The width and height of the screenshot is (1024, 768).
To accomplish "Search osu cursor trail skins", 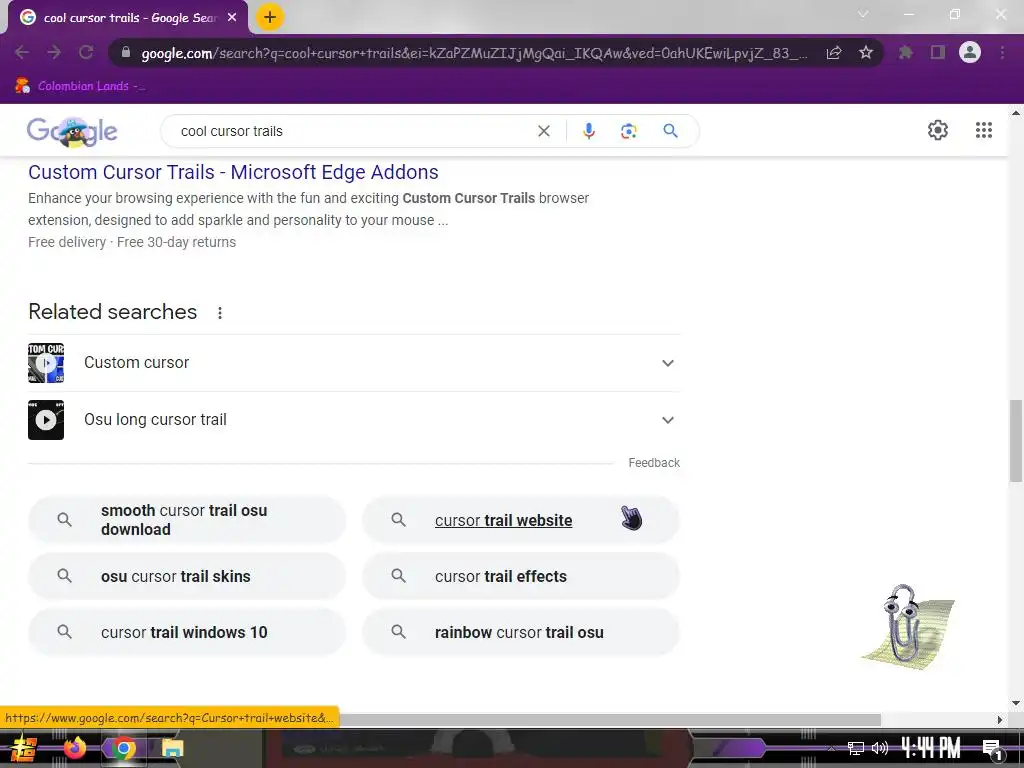I will (x=187, y=576).
